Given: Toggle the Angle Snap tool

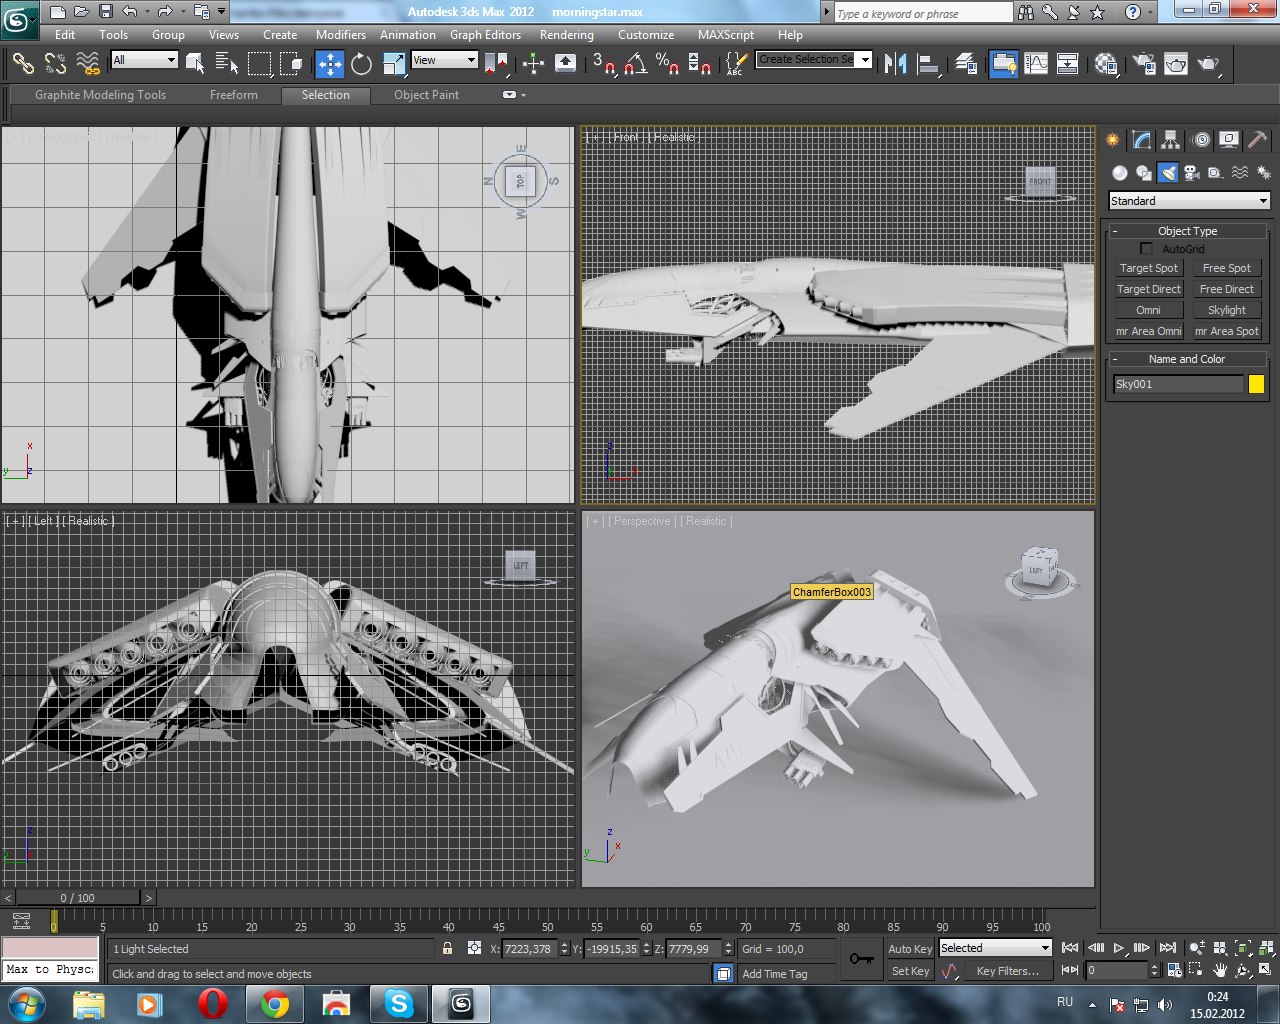Looking at the screenshot, I should pyautogui.click(x=634, y=64).
